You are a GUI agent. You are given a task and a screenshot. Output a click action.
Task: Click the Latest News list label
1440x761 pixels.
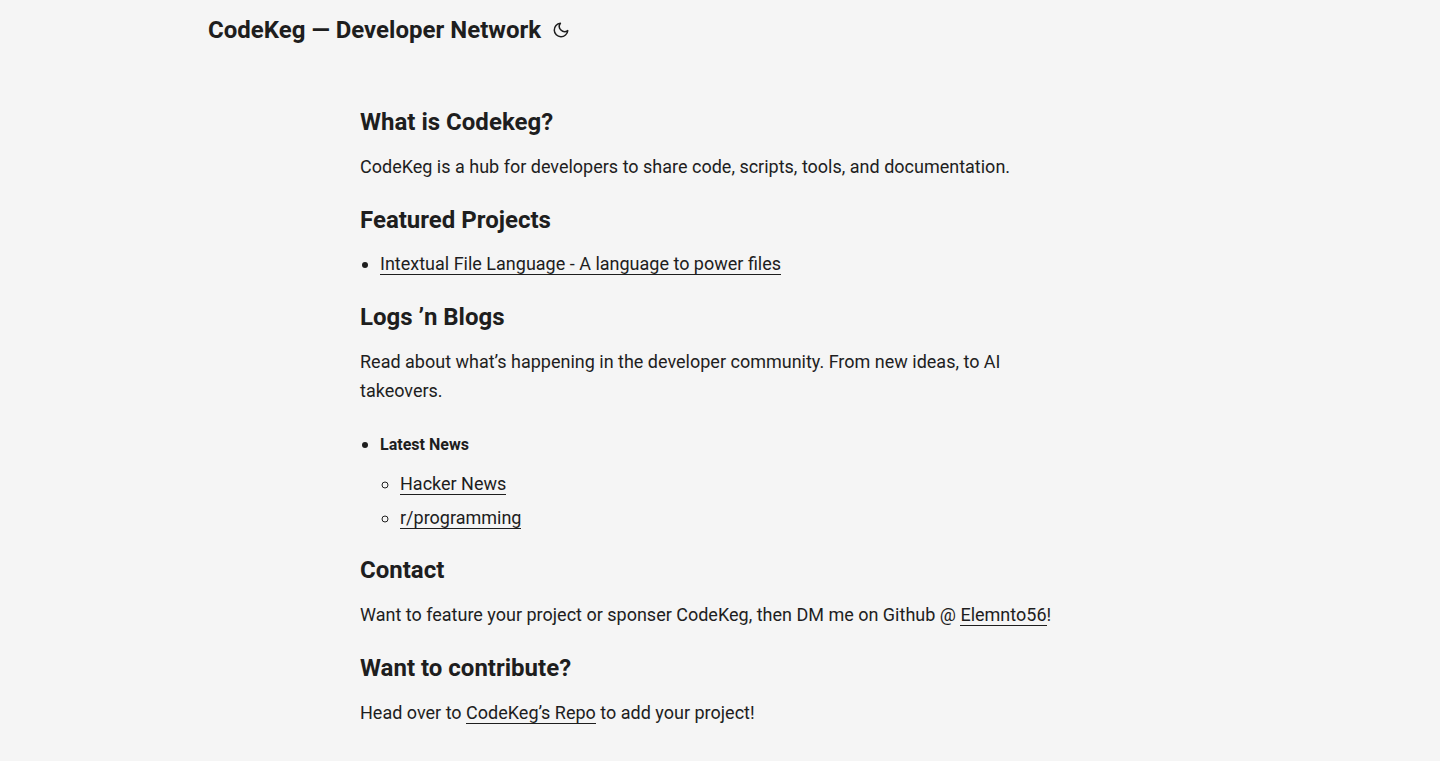point(424,444)
